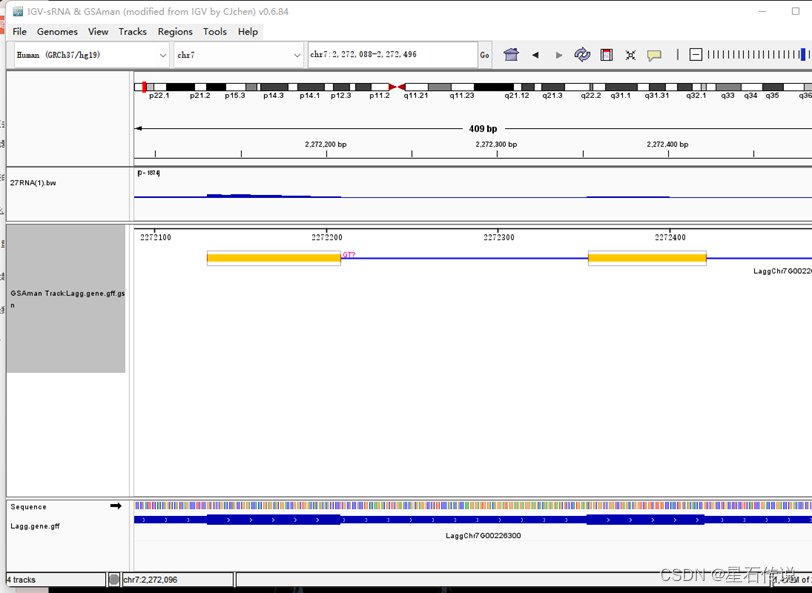
Task: Go forward with the right arrow icon
Action: 559,55
